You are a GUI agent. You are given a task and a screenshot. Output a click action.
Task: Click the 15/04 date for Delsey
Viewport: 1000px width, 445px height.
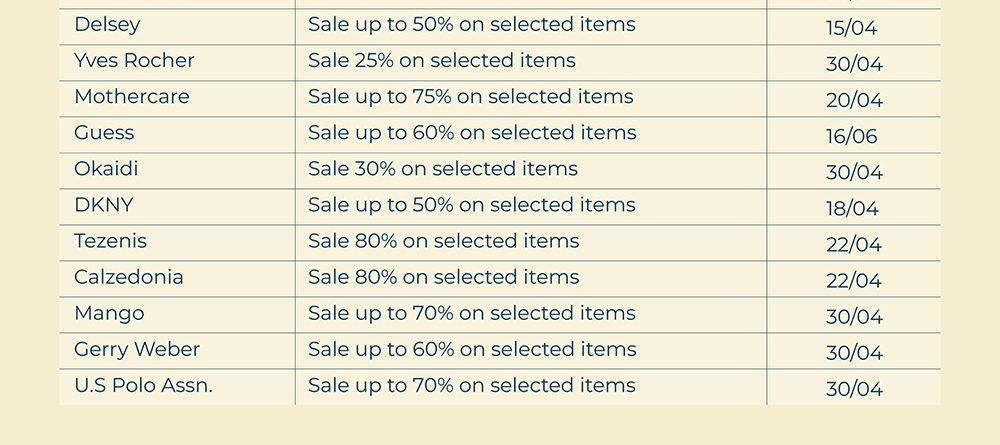pos(852,28)
